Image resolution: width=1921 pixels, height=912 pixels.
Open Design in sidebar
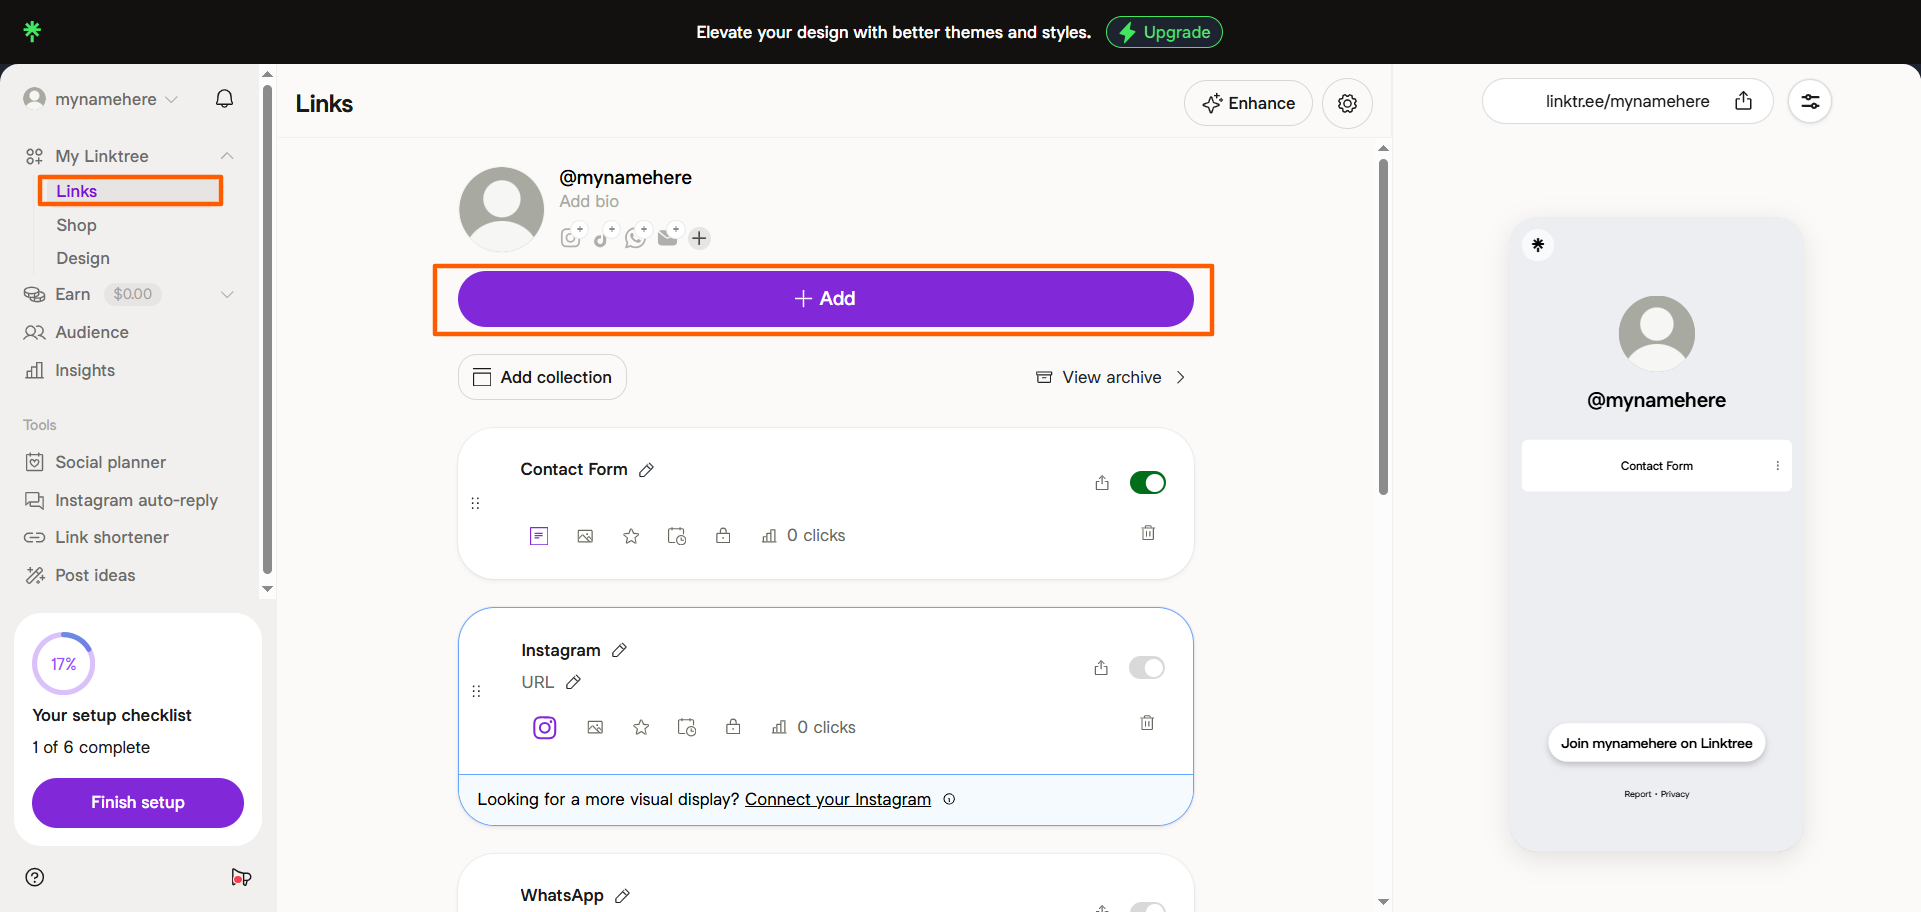[x=83, y=258]
